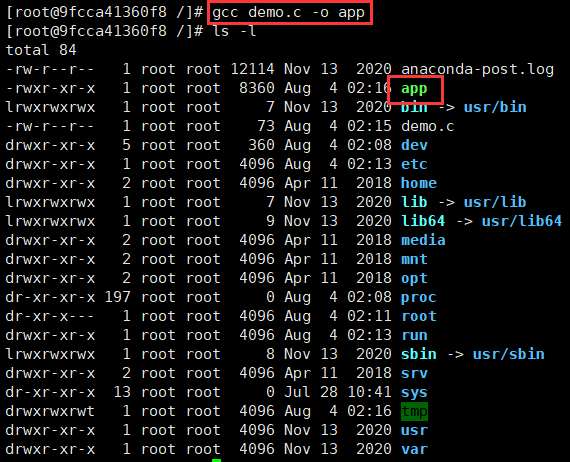Click the 'srv' directory name
The width and height of the screenshot is (570, 462).
coord(414,373)
